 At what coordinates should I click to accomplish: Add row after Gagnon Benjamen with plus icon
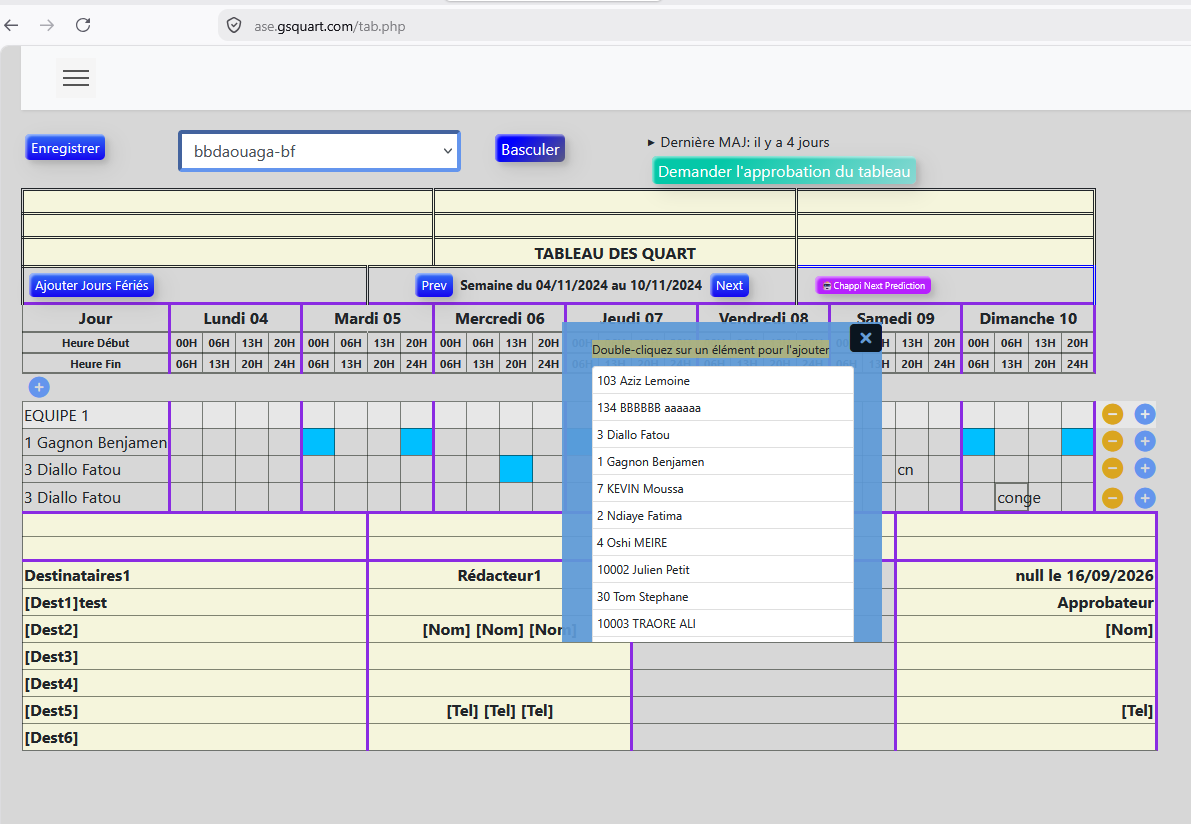click(1145, 441)
